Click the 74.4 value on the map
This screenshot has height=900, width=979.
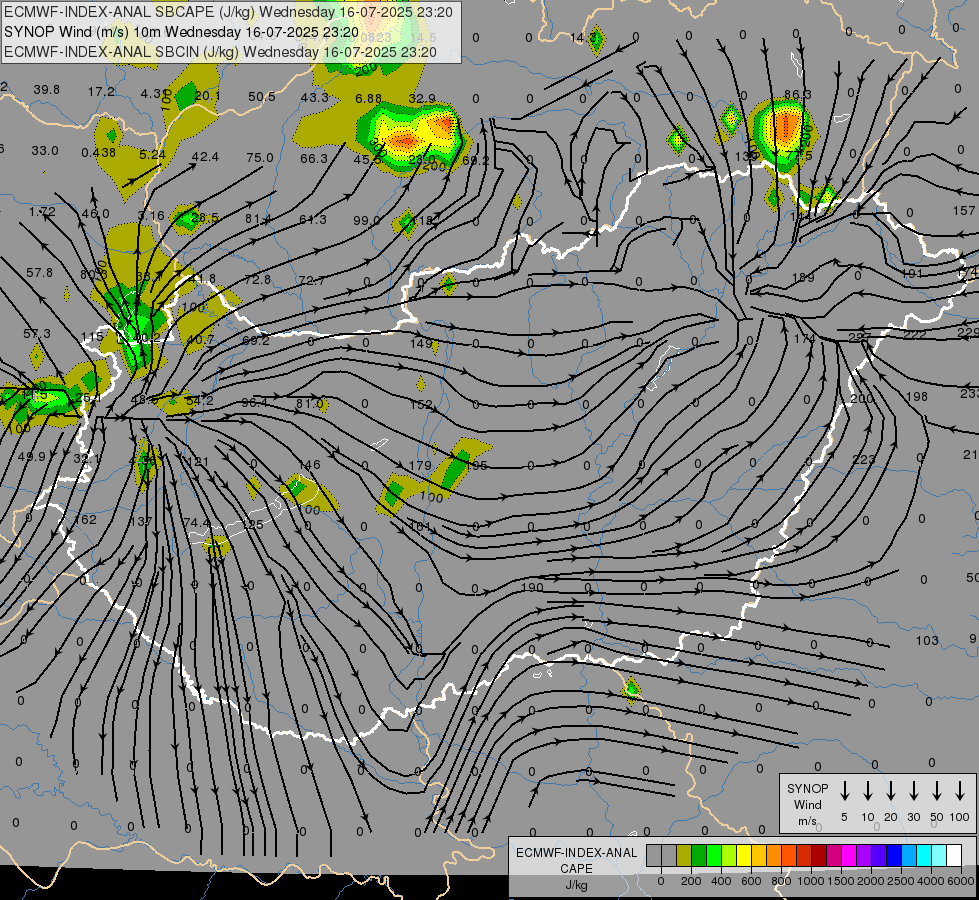pyautogui.click(x=197, y=522)
